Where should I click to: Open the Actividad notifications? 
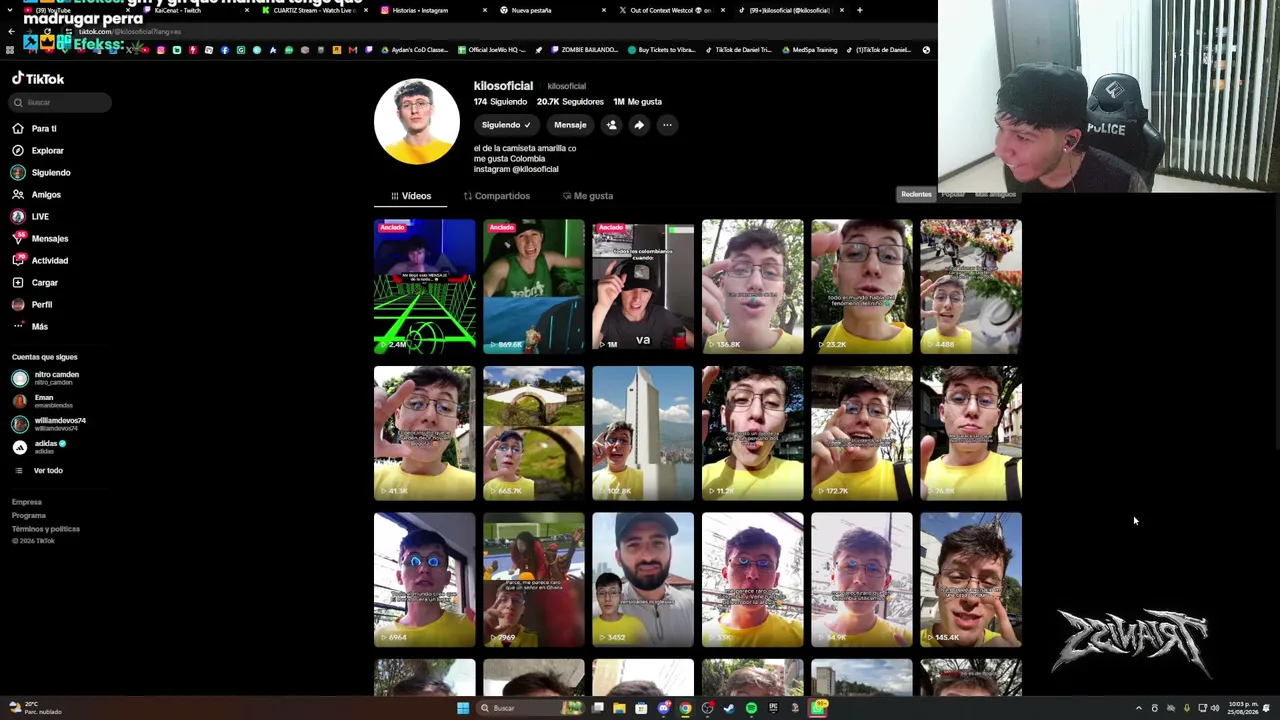tap(40, 261)
